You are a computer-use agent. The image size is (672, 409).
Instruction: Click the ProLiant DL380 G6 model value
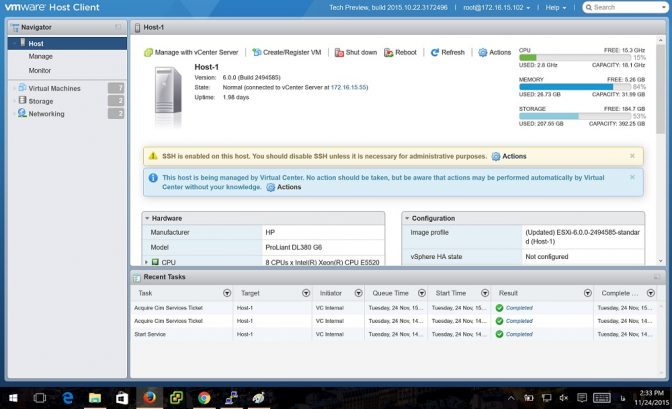click(x=293, y=247)
